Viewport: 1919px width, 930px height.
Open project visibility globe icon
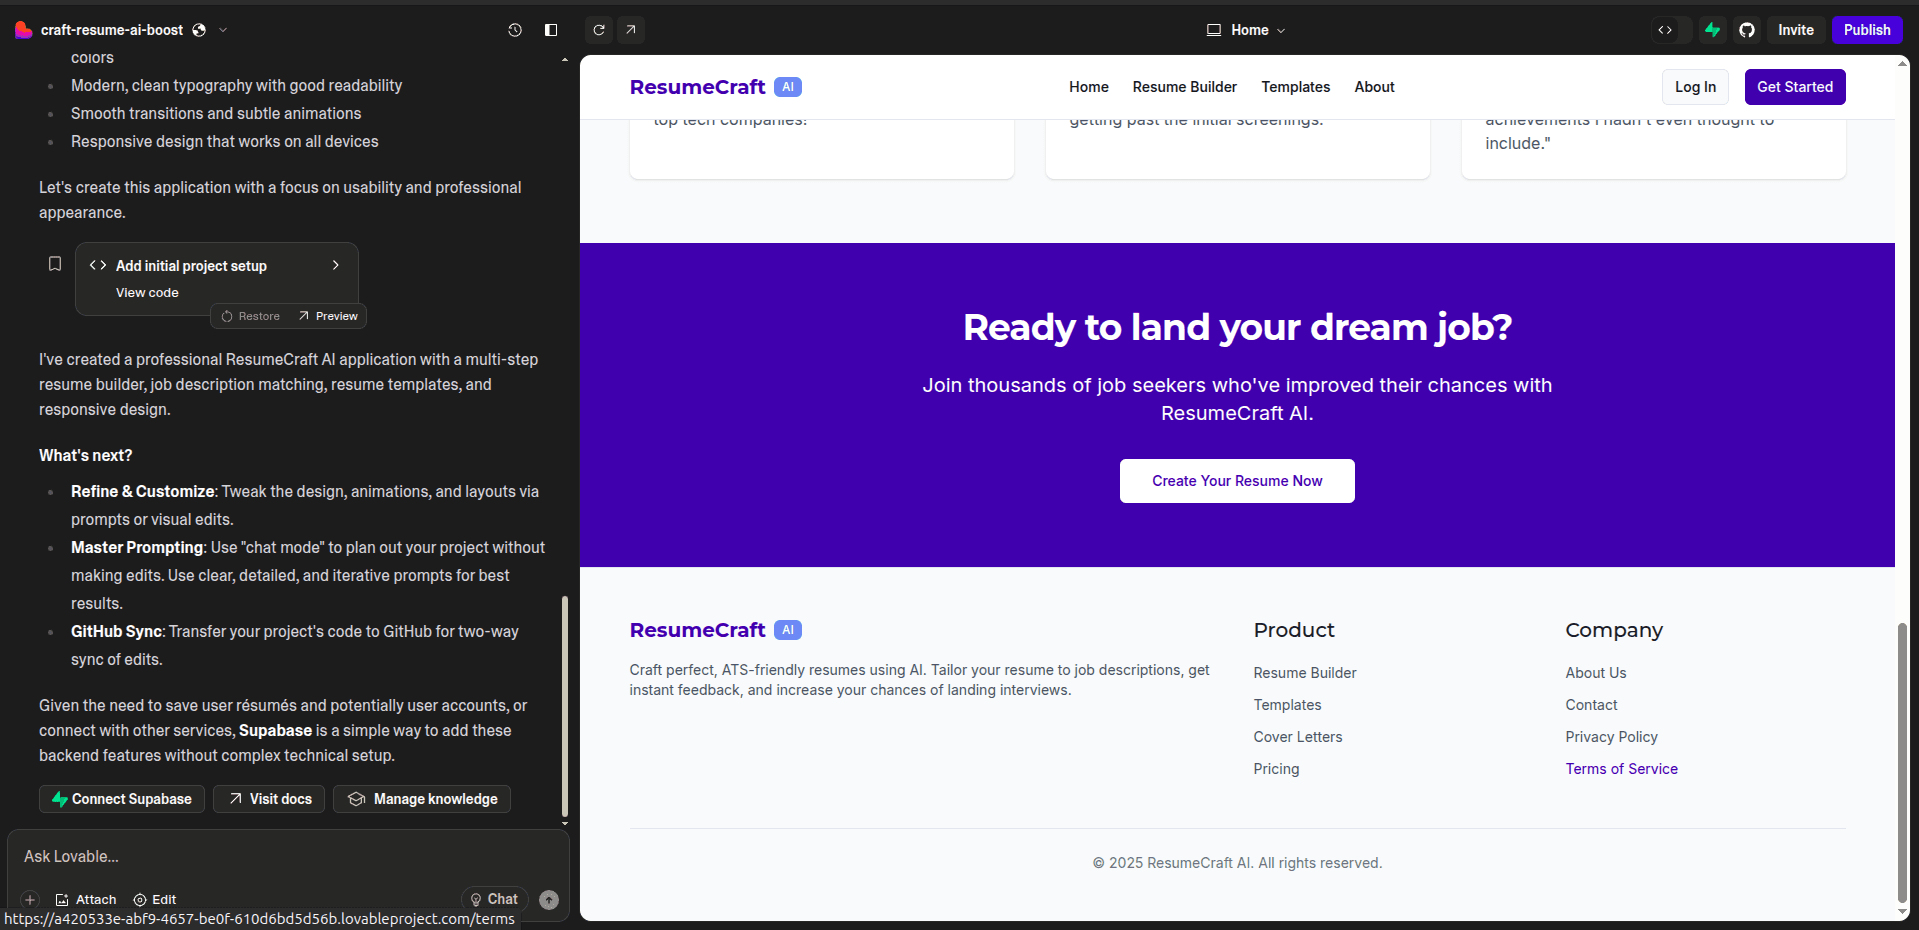point(199,30)
